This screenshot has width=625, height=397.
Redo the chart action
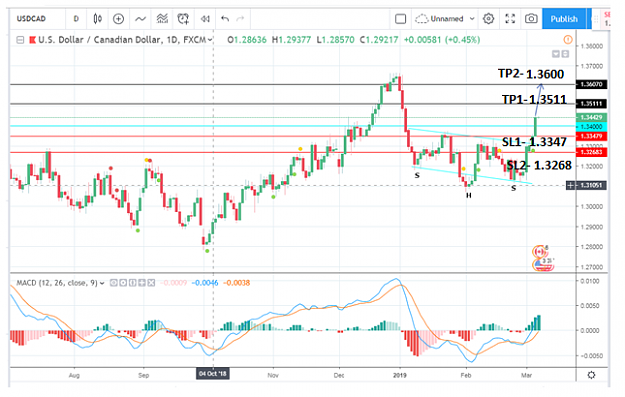(240, 19)
